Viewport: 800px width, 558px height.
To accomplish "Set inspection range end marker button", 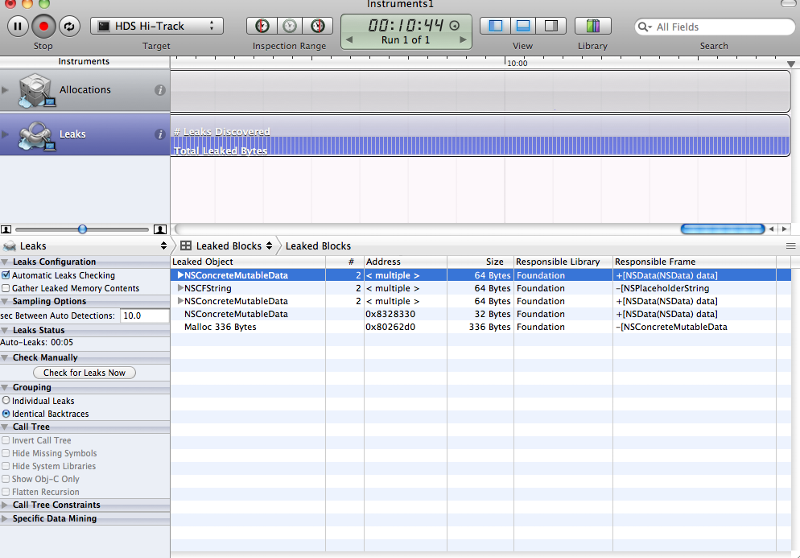I will [x=318, y=26].
